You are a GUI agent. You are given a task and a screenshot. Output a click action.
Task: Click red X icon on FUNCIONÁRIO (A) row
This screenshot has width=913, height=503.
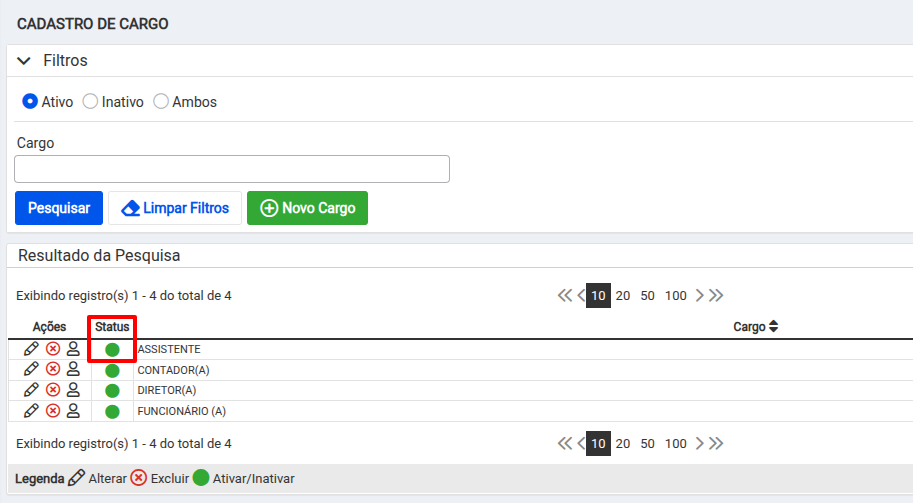53,411
